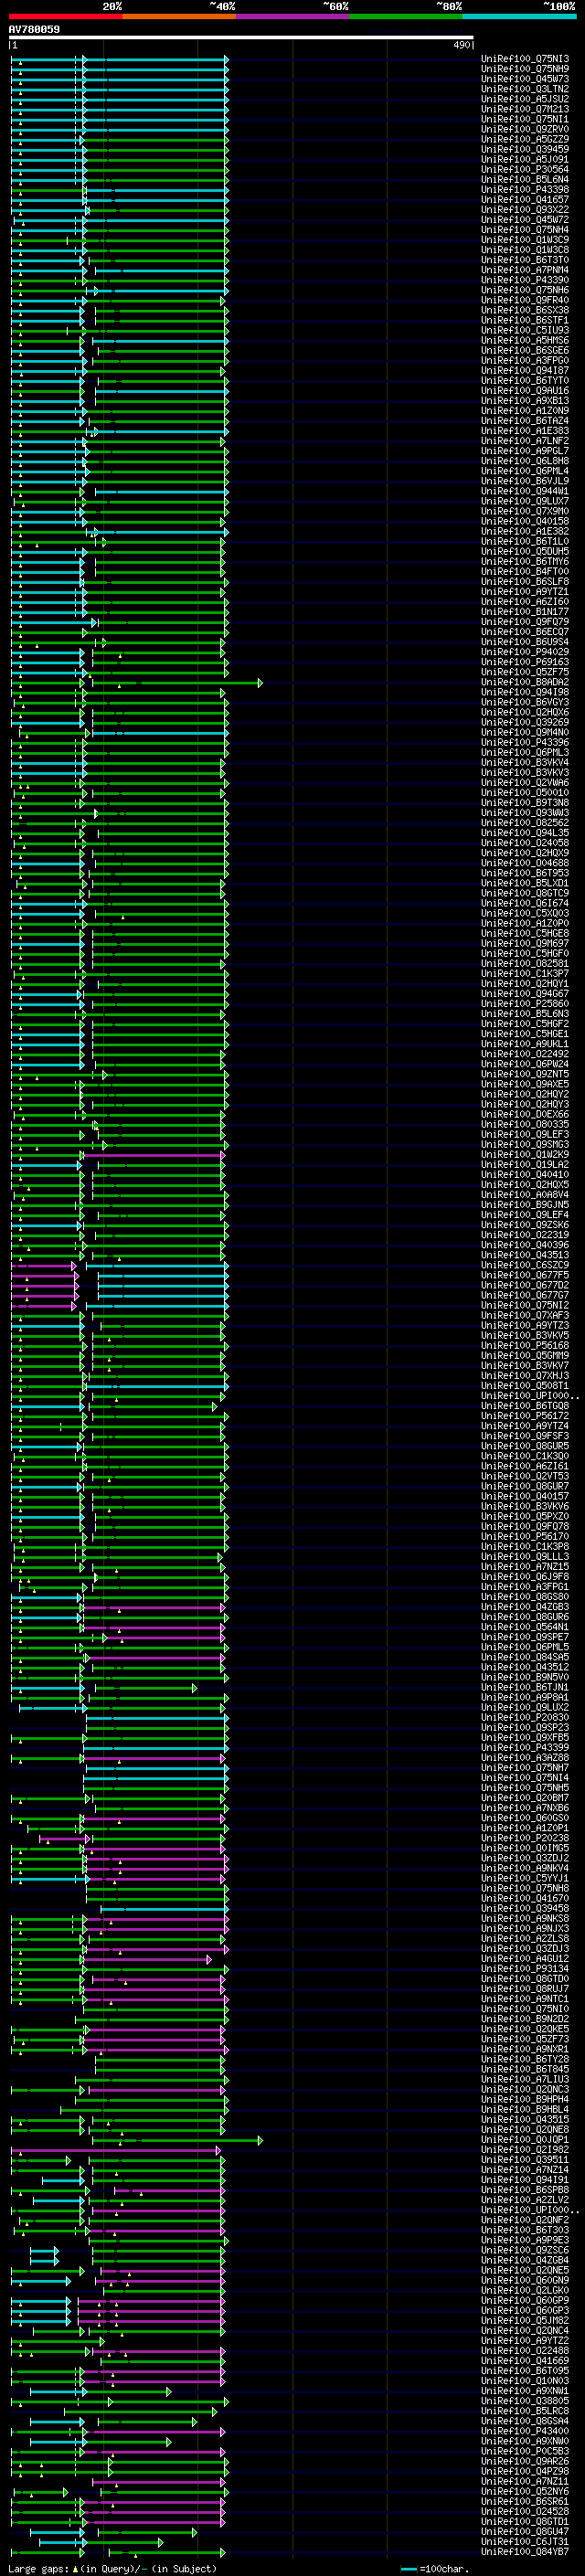Choose the UniRef100_P43398 entry
The width and height of the screenshot is (585, 2576).
click(525, 189)
